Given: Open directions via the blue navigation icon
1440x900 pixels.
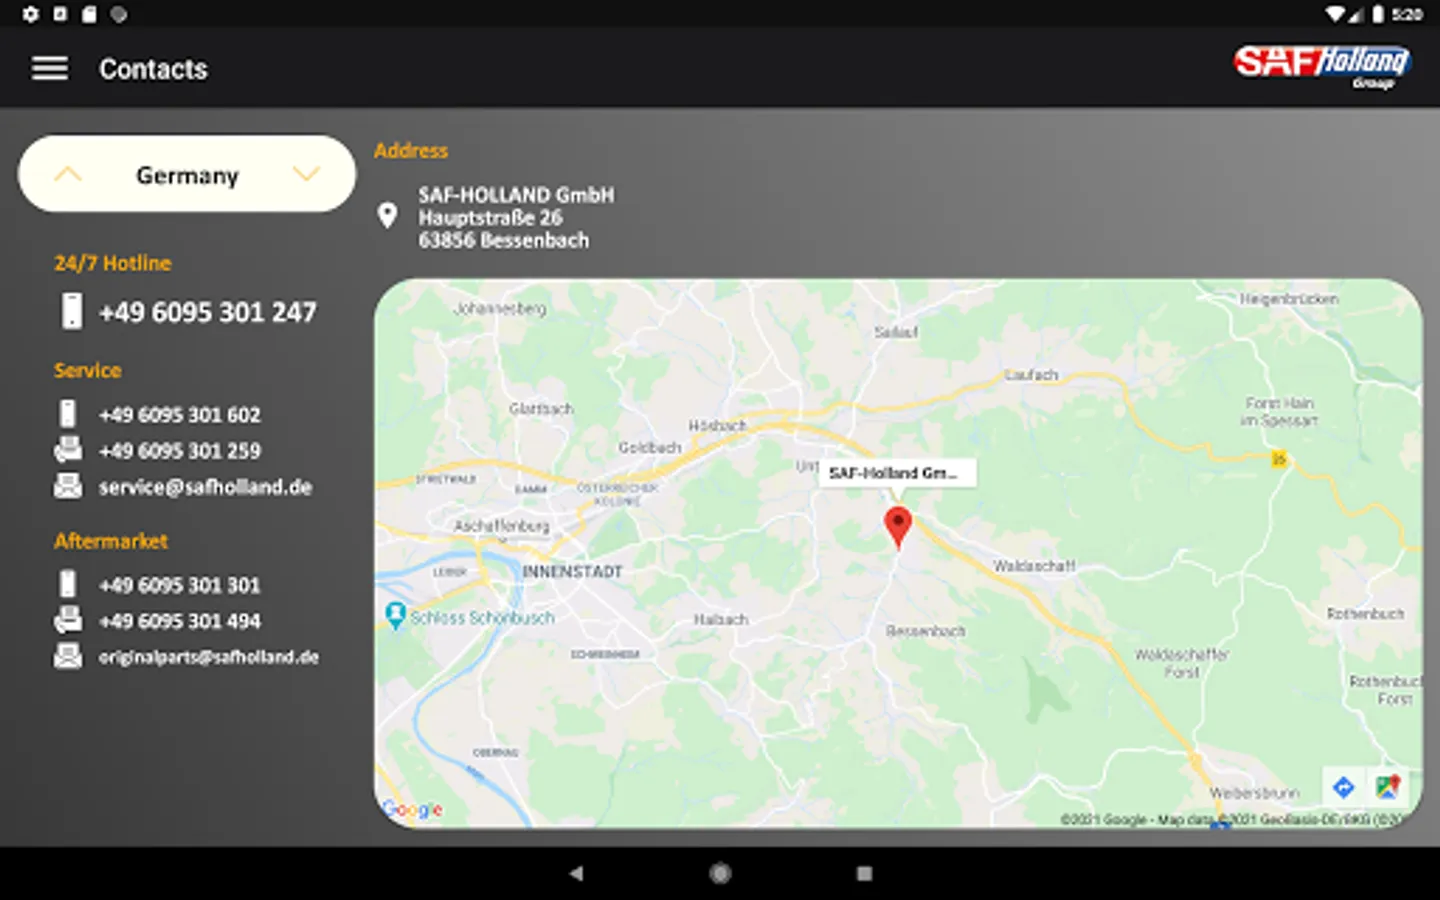Looking at the screenshot, I should [1344, 787].
